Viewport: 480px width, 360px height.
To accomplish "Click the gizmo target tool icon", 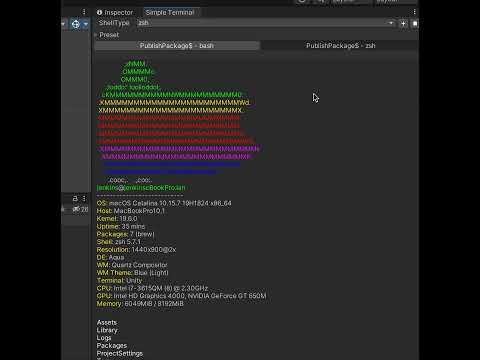I will pos(76,24).
